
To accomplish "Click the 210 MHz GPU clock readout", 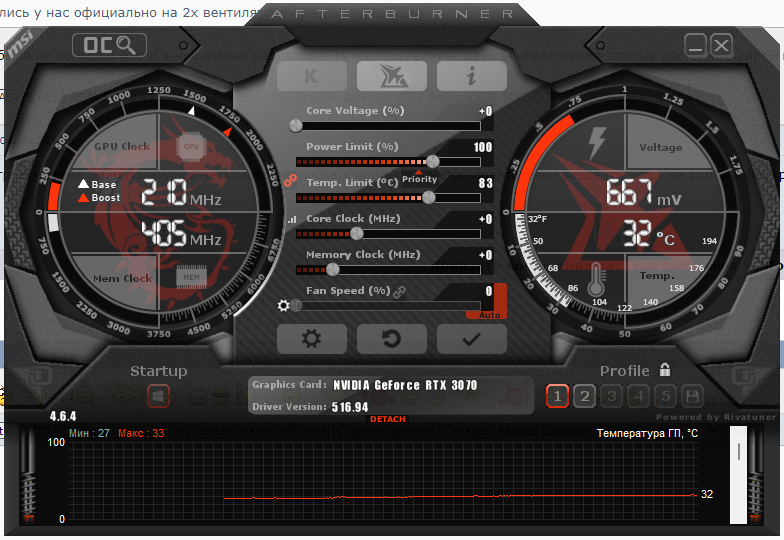I will tap(182, 193).
